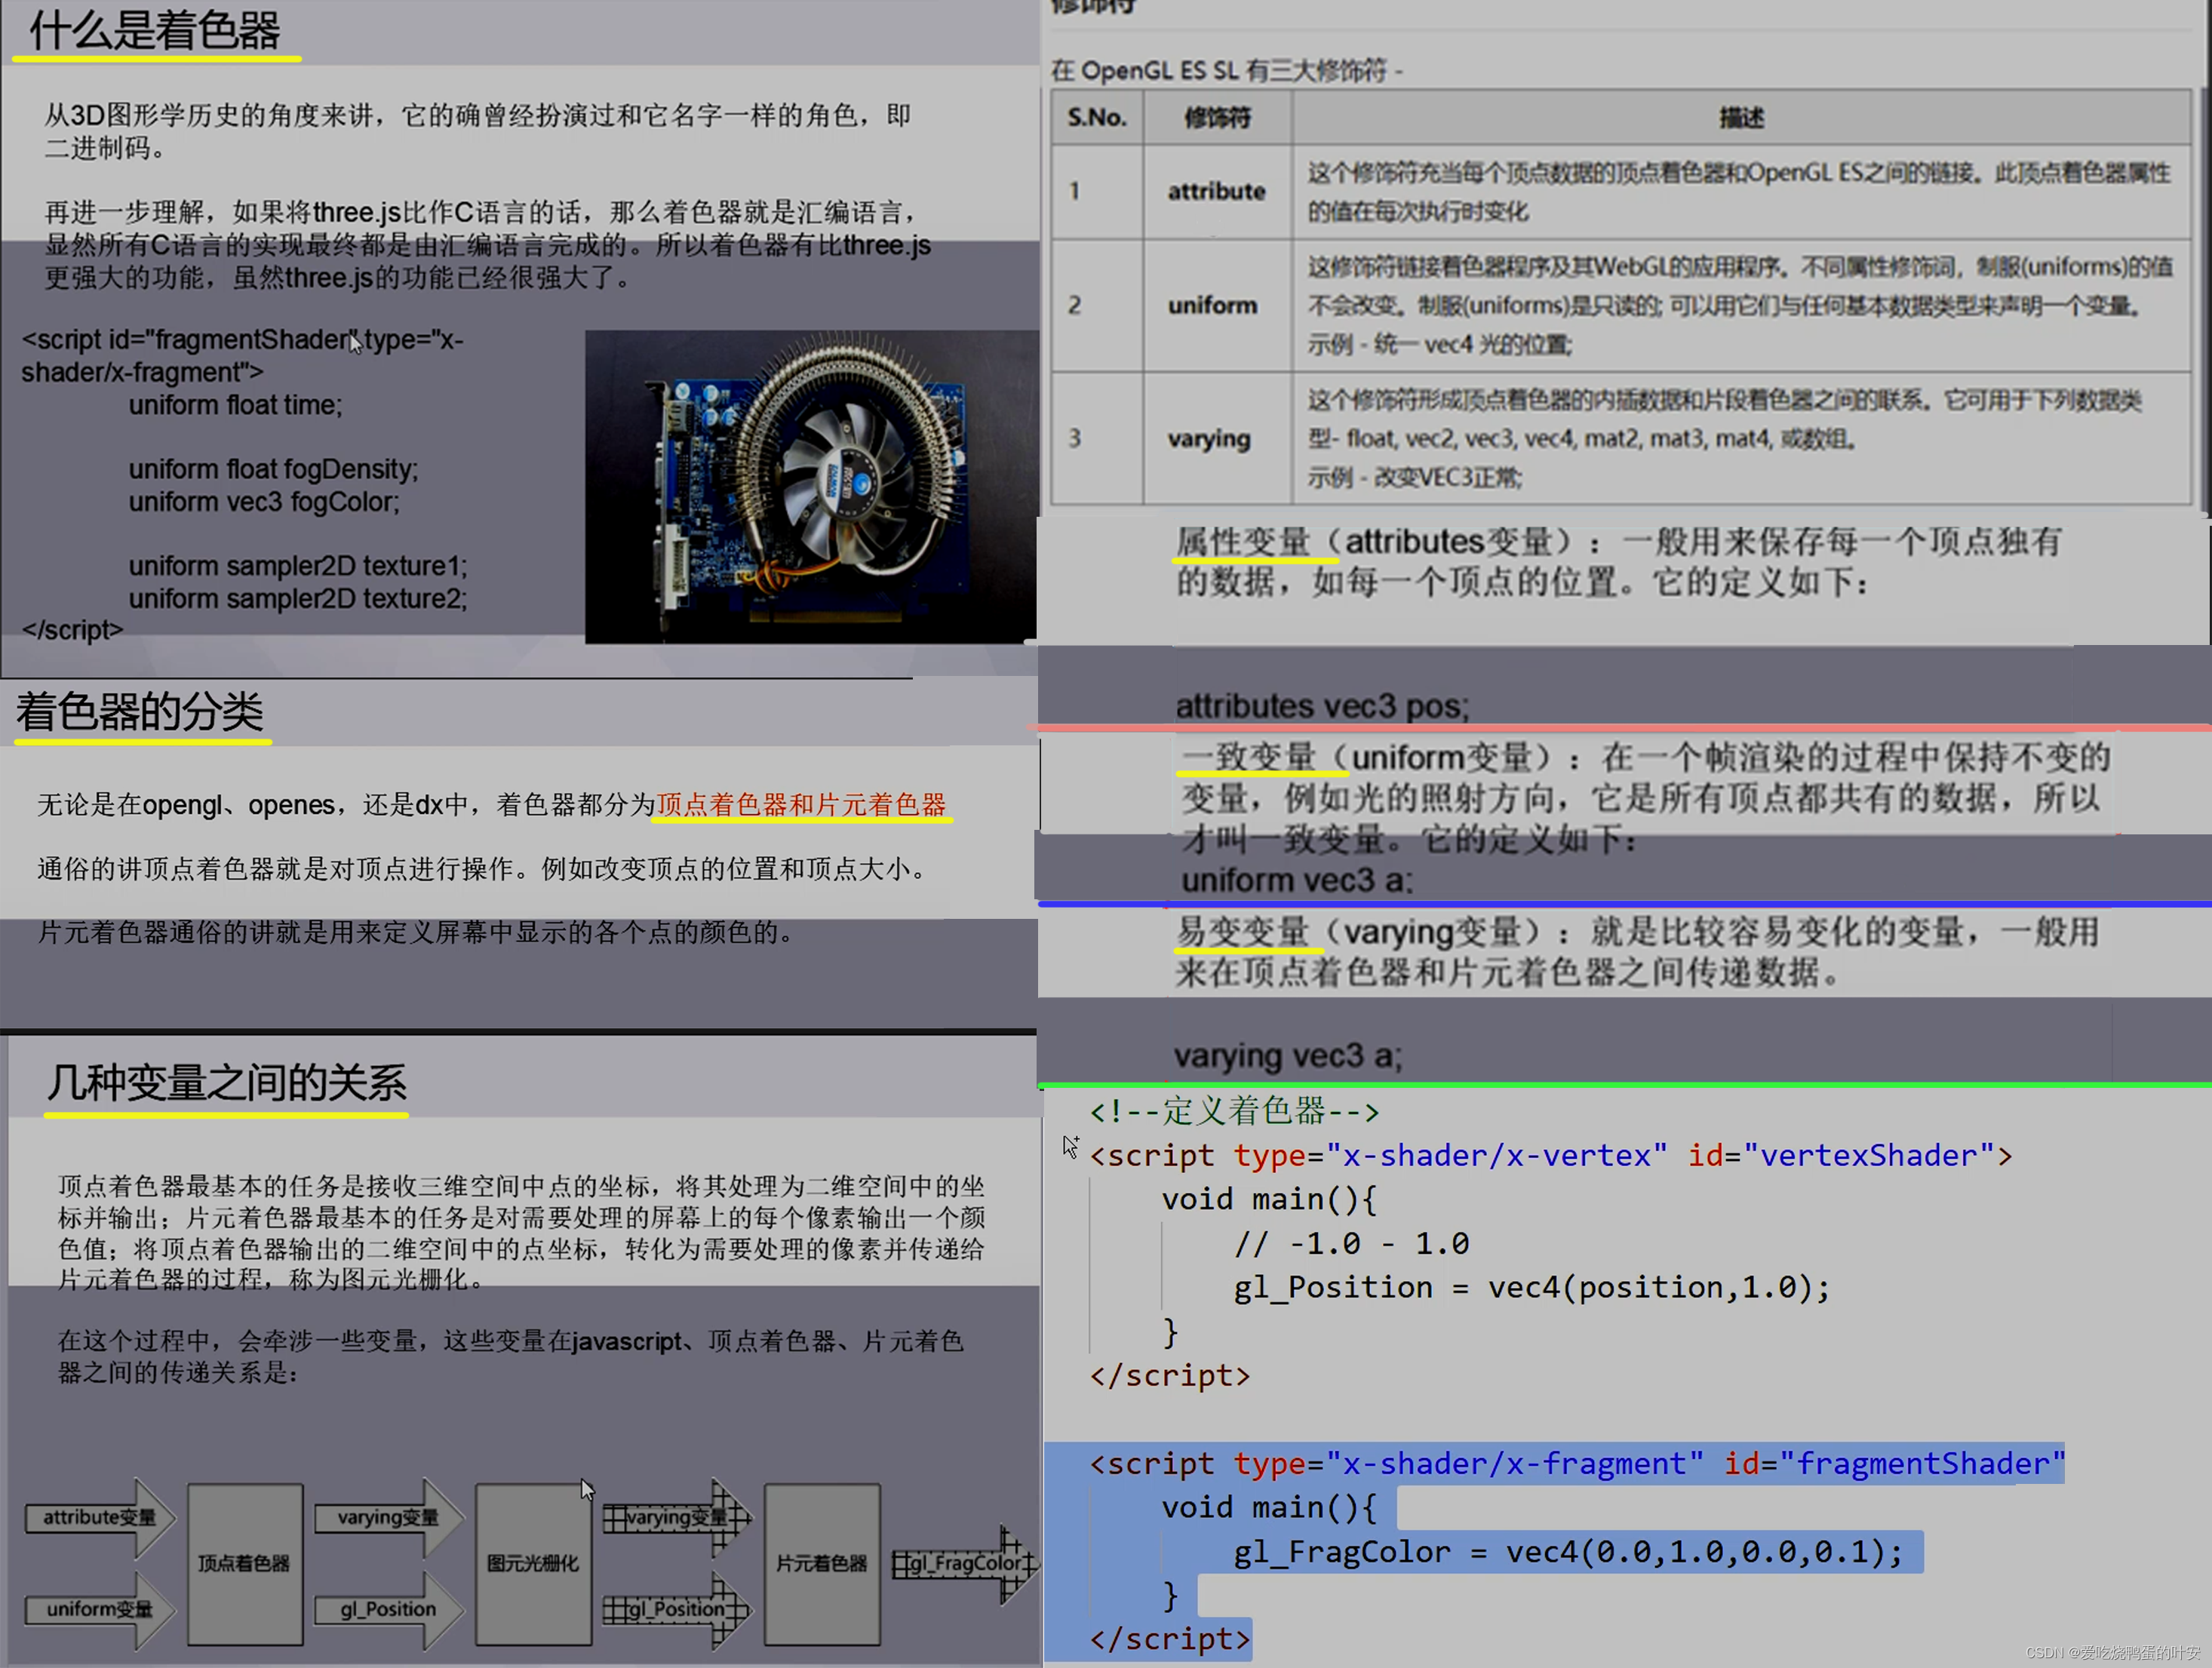2212x1668 pixels.
Task: Click the 'attribute变量' arrow in the diagram
Action: point(99,1517)
